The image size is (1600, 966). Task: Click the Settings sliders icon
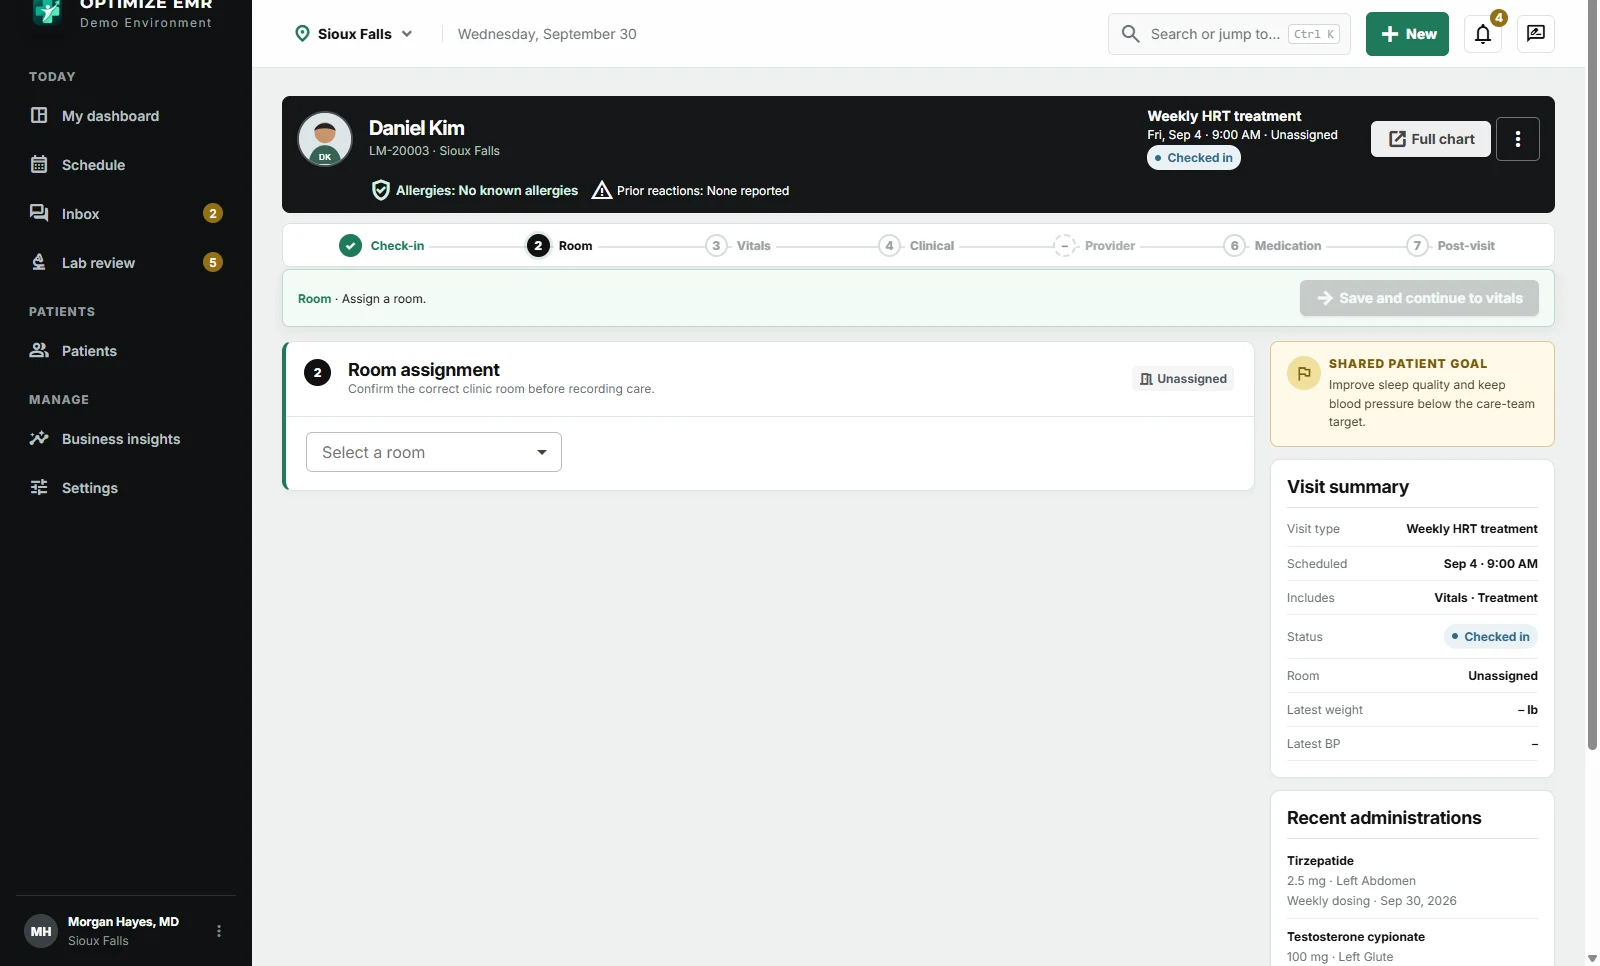(x=39, y=487)
